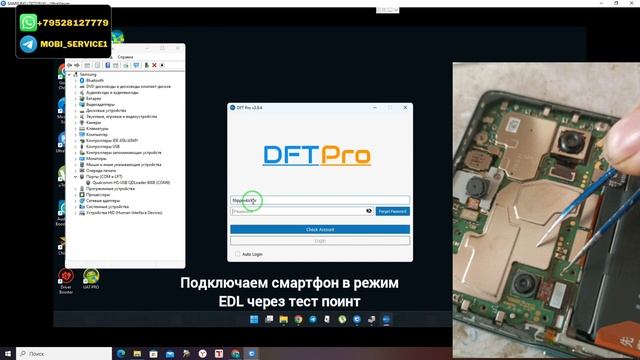Screen dimensions: 640x360
Task: Open Telegram in the inner taskbar
Action: (x=313, y=319)
